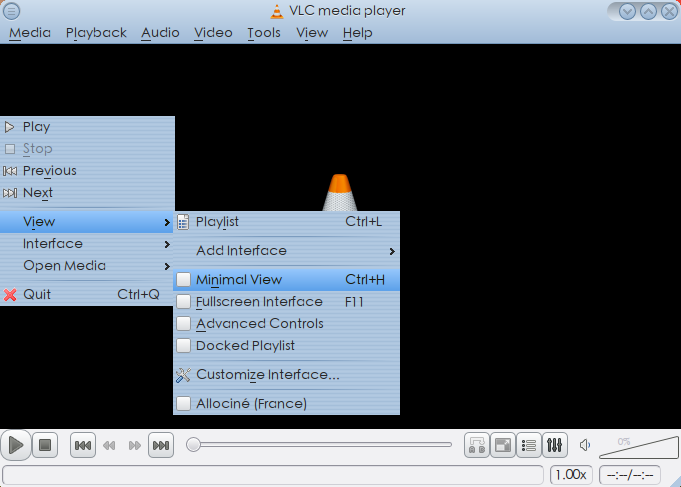This screenshot has height=487, width=681.
Task: Click the Customize Interface tools icon
Action: point(183,375)
